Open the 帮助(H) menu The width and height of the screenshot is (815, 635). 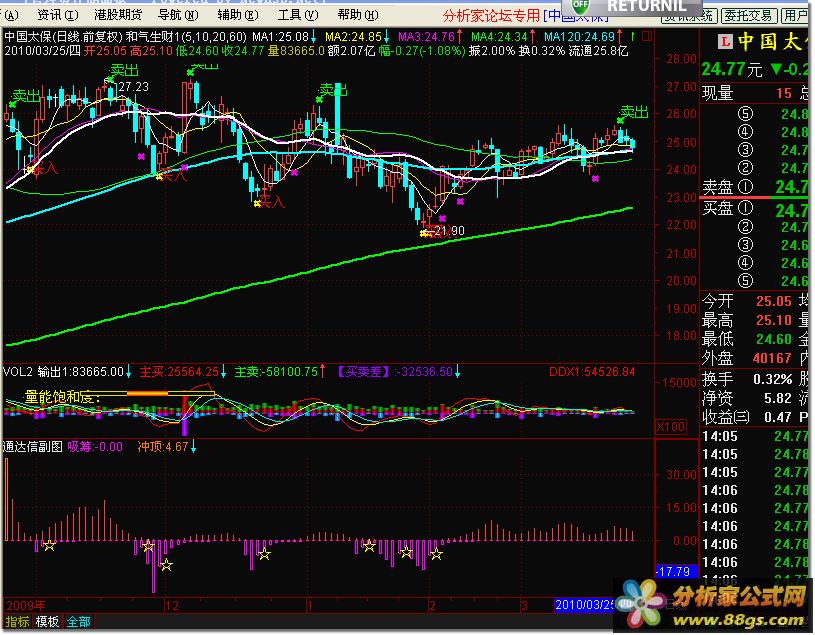(x=358, y=15)
